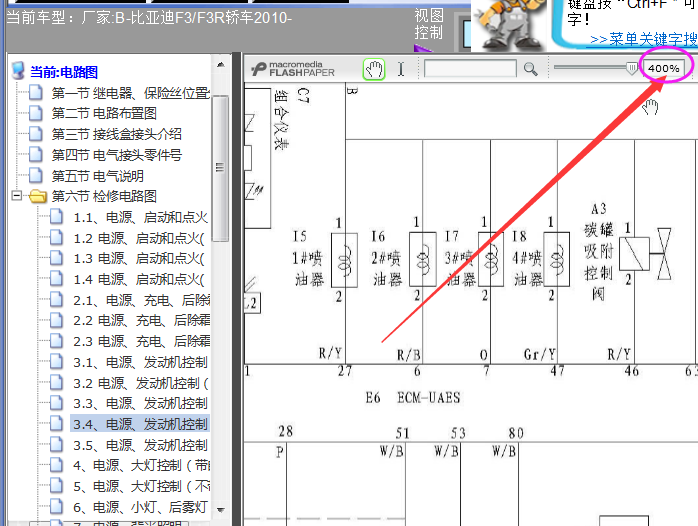
Task: Click page icon beside 2.3 item
Action: (57, 341)
